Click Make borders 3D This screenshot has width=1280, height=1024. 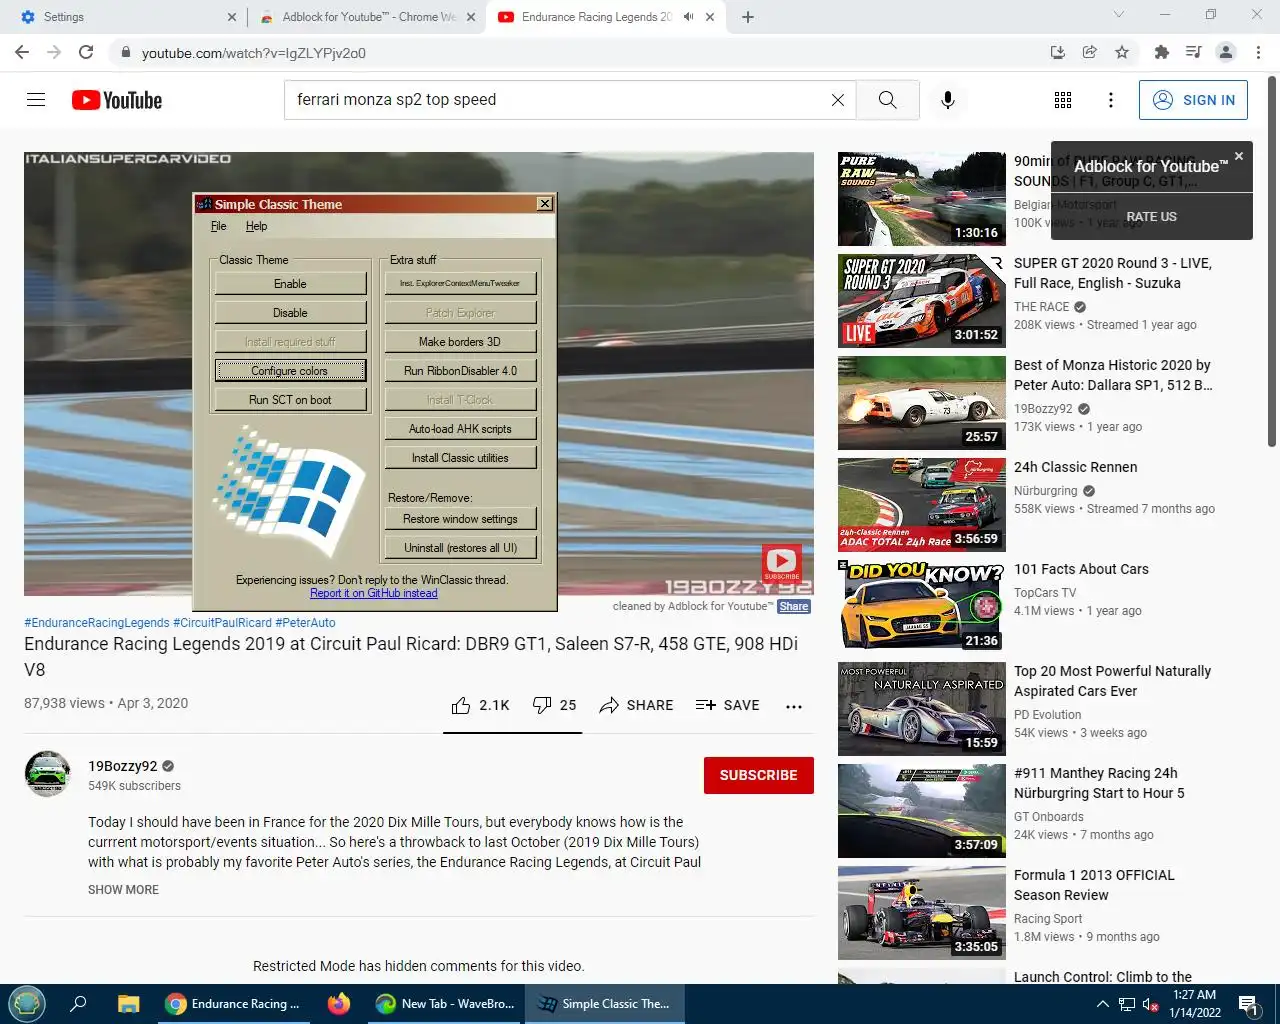(460, 342)
